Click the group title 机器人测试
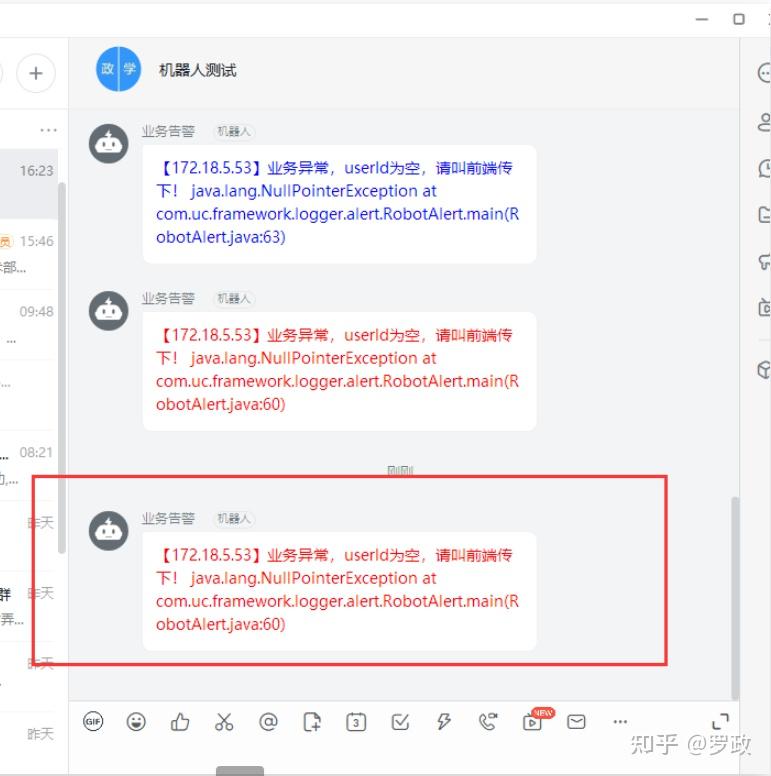Image resolution: width=771 pixels, height=776 pixels. pyautogui.click(x=197, y=70)
